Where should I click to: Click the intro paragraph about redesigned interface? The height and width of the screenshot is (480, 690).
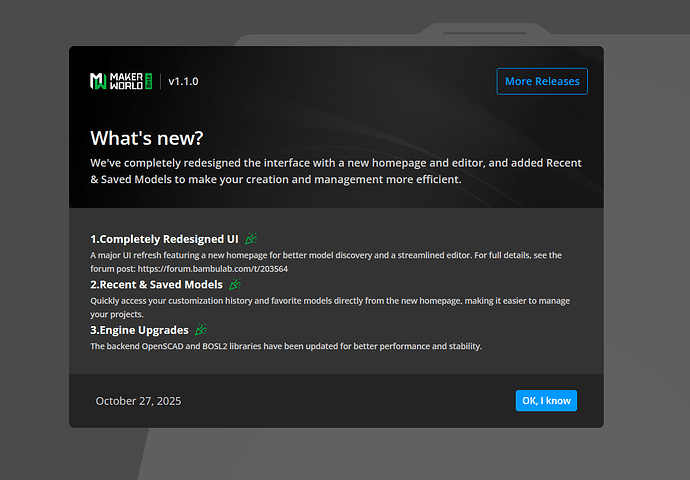336,171
